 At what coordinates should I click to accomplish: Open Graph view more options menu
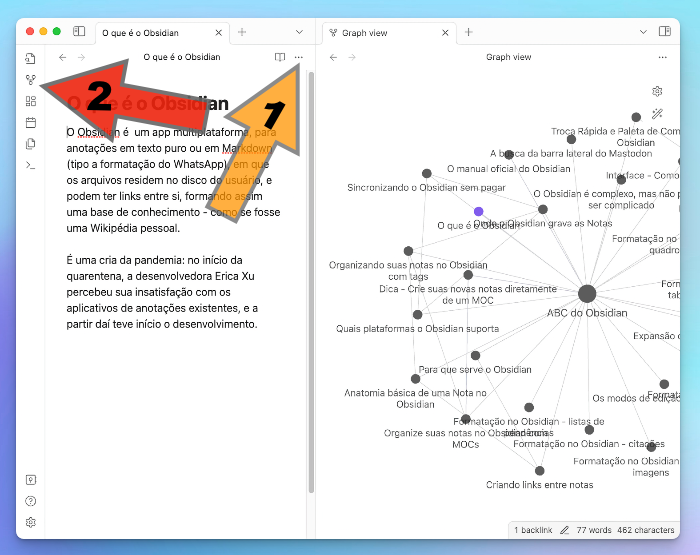point(662,57)
